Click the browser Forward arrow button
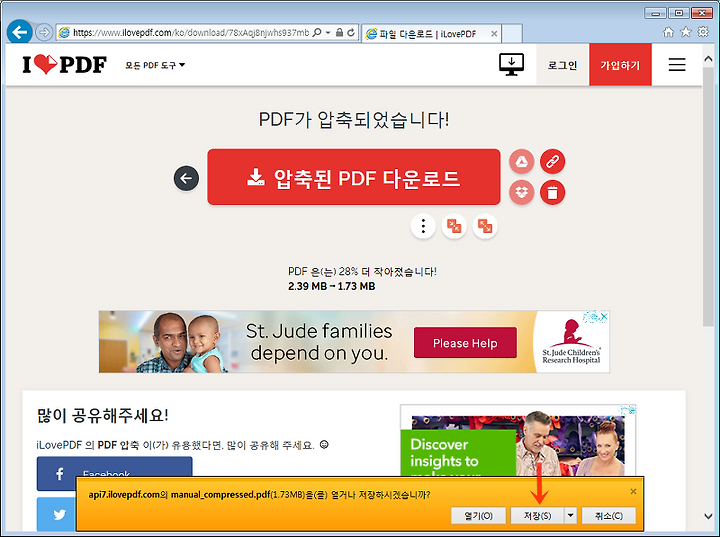The width and height of the screenshot is (720, 537). (44, 32)
